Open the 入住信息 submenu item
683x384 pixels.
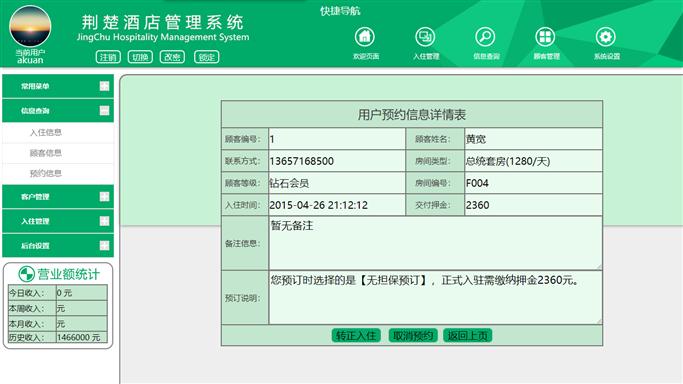46,132
